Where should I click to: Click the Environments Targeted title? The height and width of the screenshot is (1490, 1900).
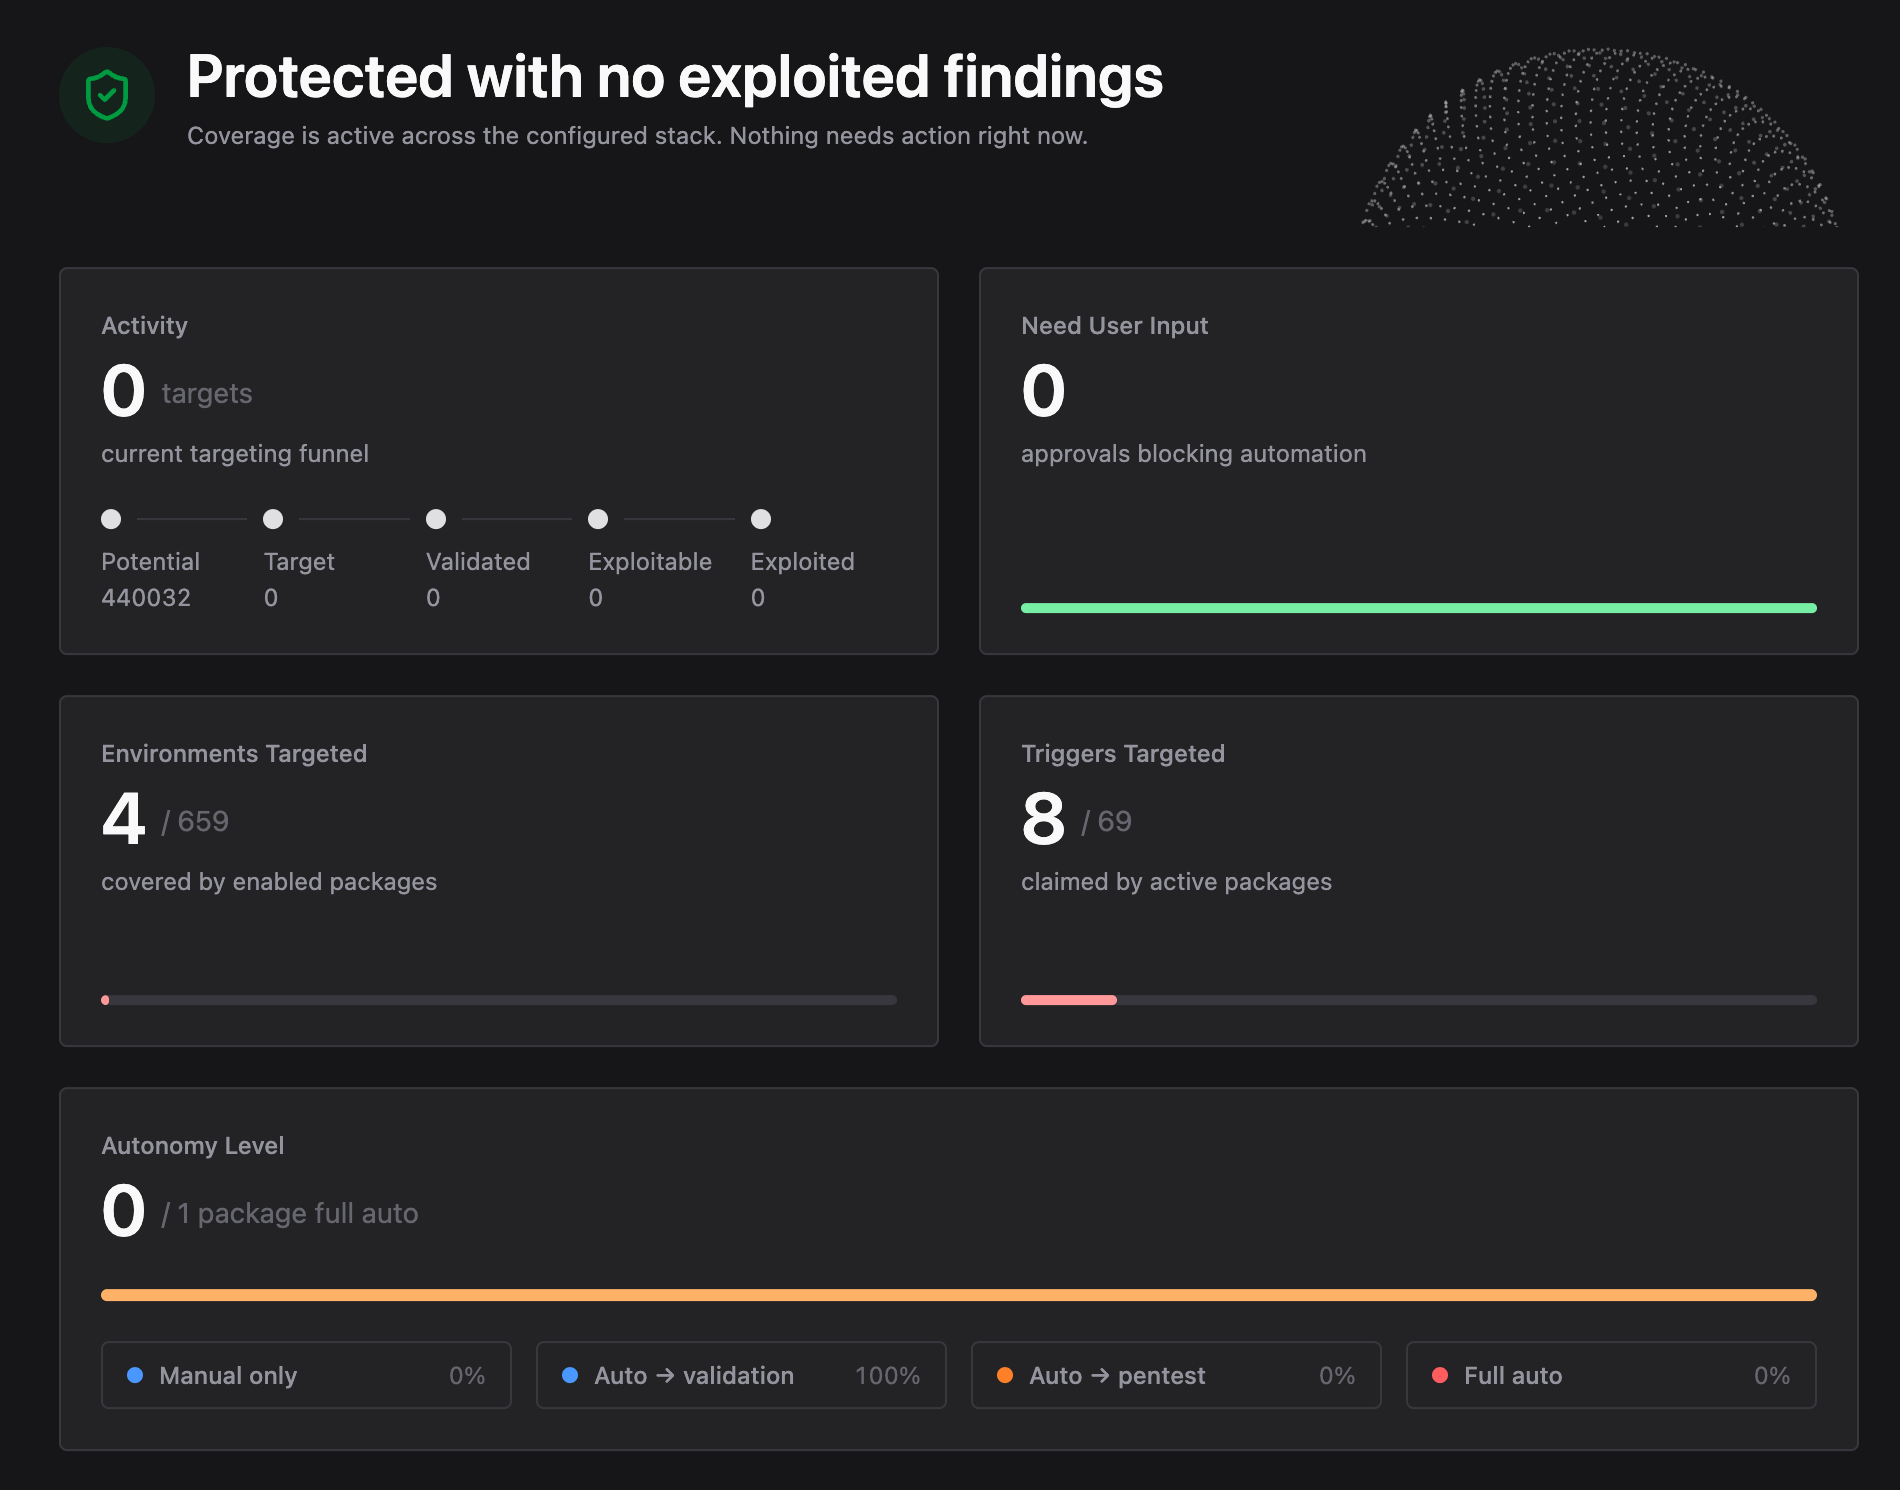pyautogui.click(x=234, y=754)
